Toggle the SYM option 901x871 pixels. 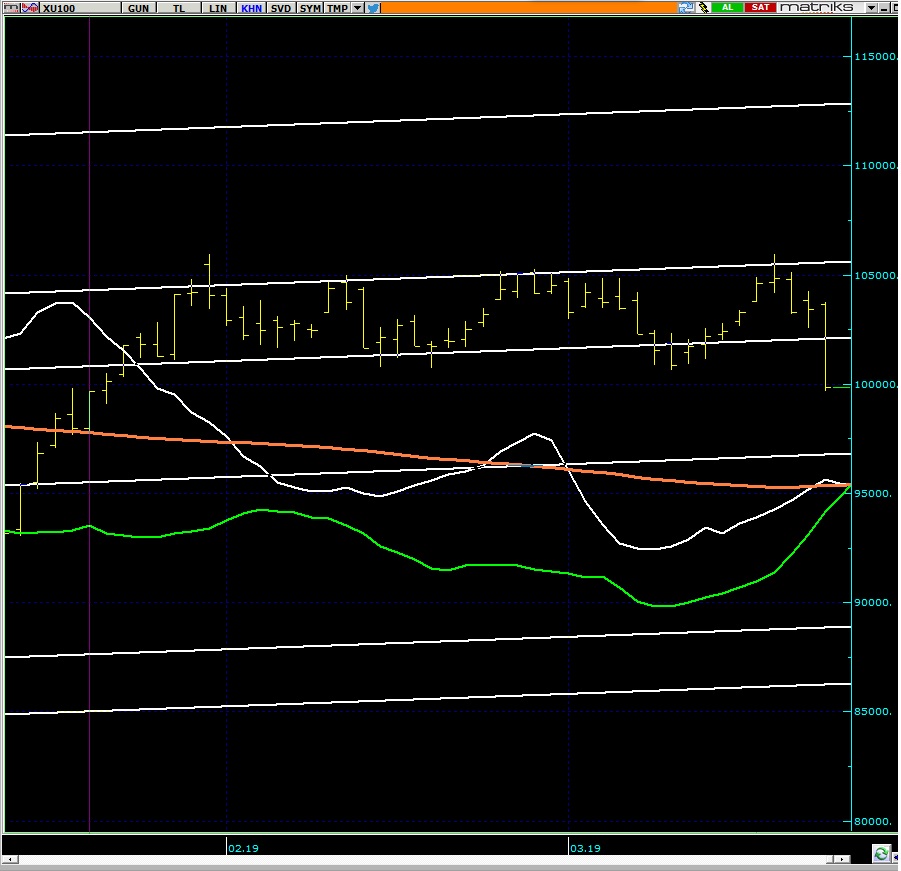[310, 8]
